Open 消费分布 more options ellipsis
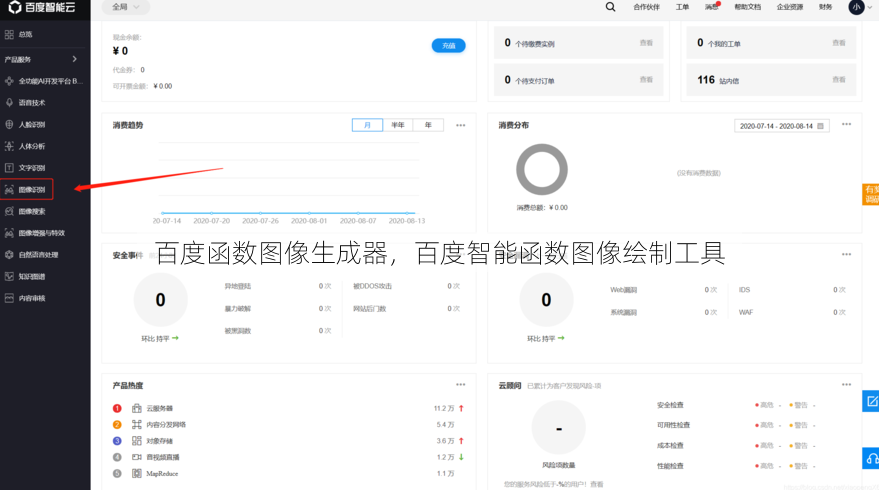 (846, 124)
